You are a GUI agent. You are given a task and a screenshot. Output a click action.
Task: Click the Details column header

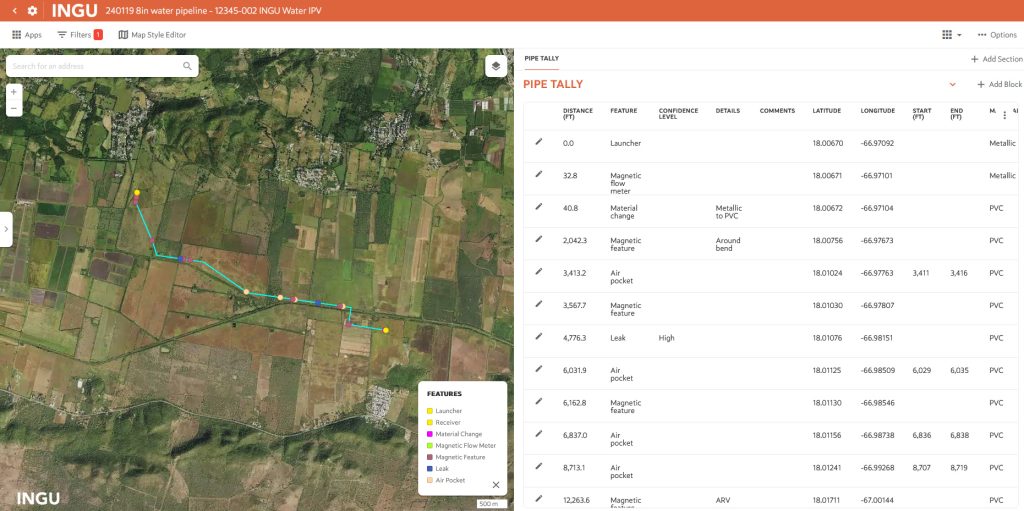pos(728,111)
